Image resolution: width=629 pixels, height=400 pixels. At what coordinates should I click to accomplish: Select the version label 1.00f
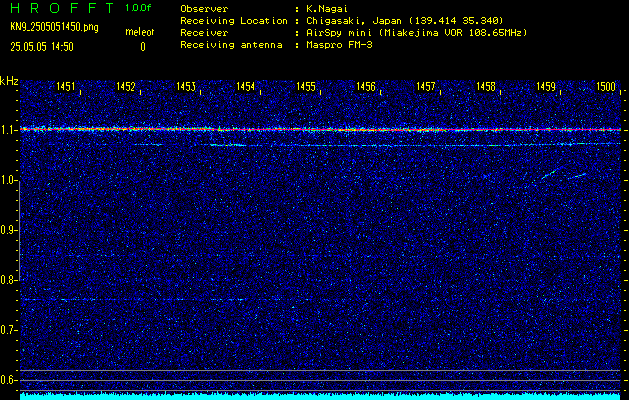[x=138, y=8]
